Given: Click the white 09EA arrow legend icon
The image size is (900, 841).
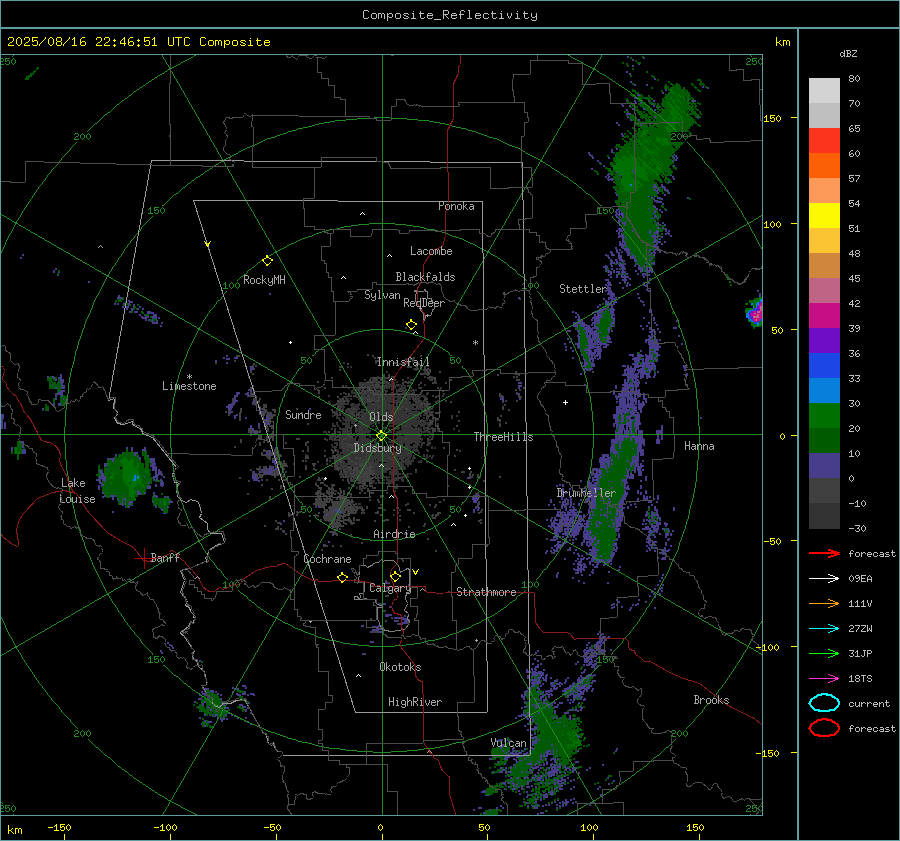Looking at the screenshot, I should tap(824, 579).
